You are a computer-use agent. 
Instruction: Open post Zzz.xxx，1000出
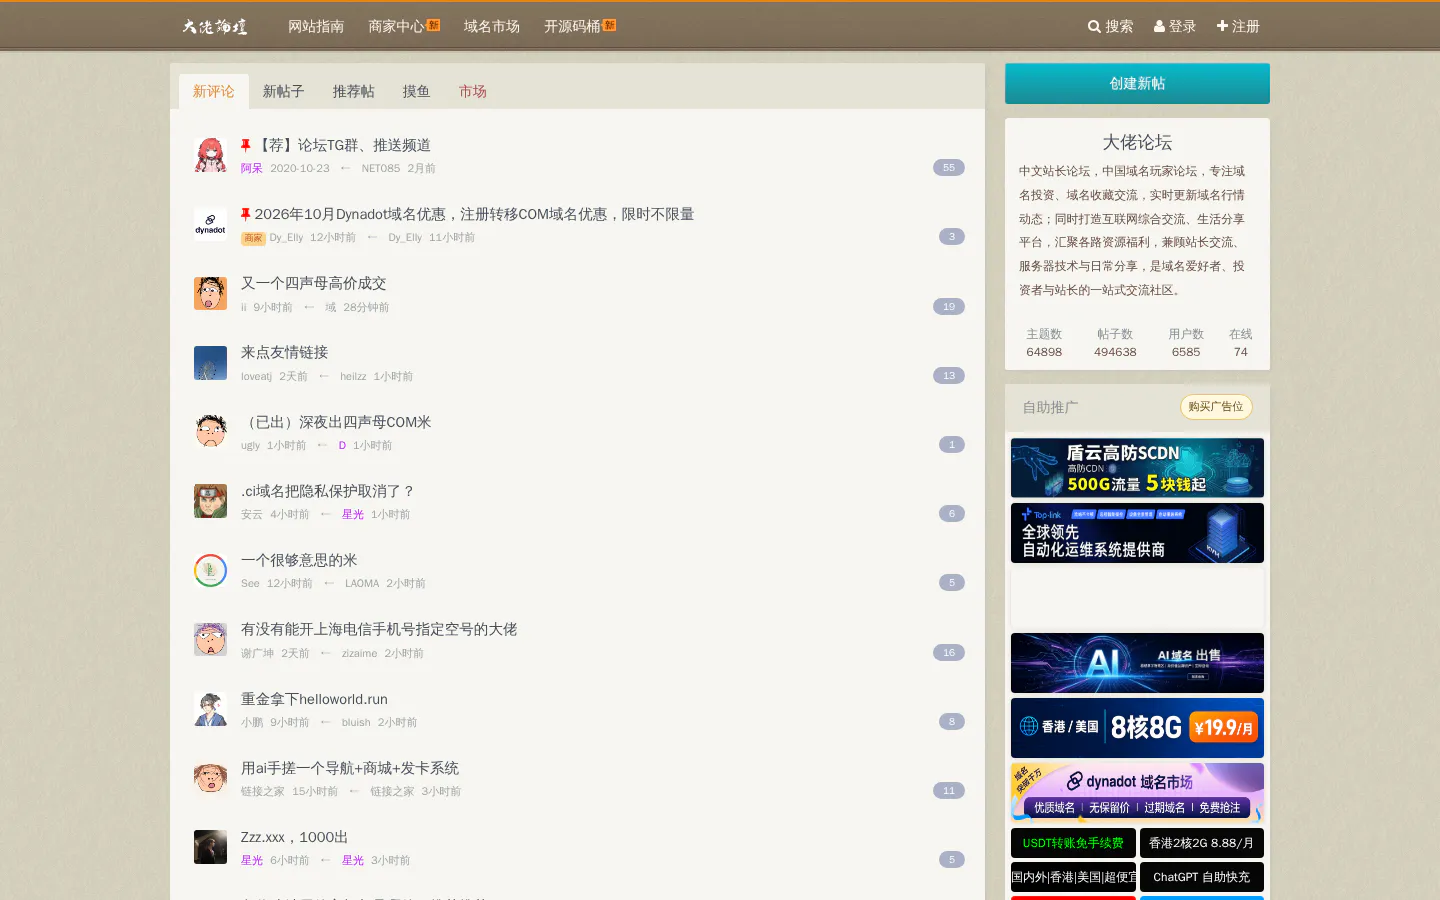tap(294, 837)
